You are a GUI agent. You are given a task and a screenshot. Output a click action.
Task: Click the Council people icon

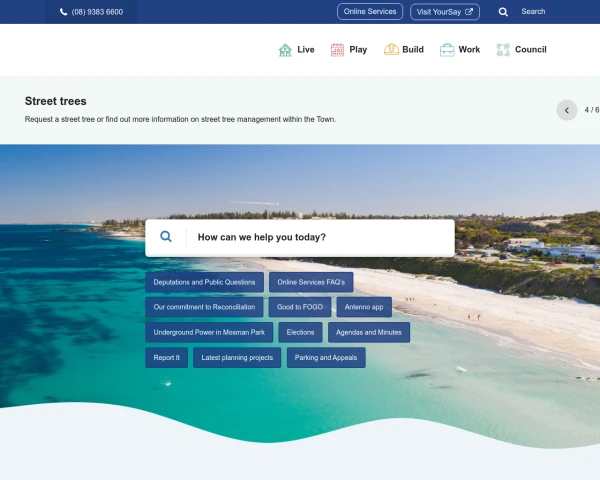[503, 49]
